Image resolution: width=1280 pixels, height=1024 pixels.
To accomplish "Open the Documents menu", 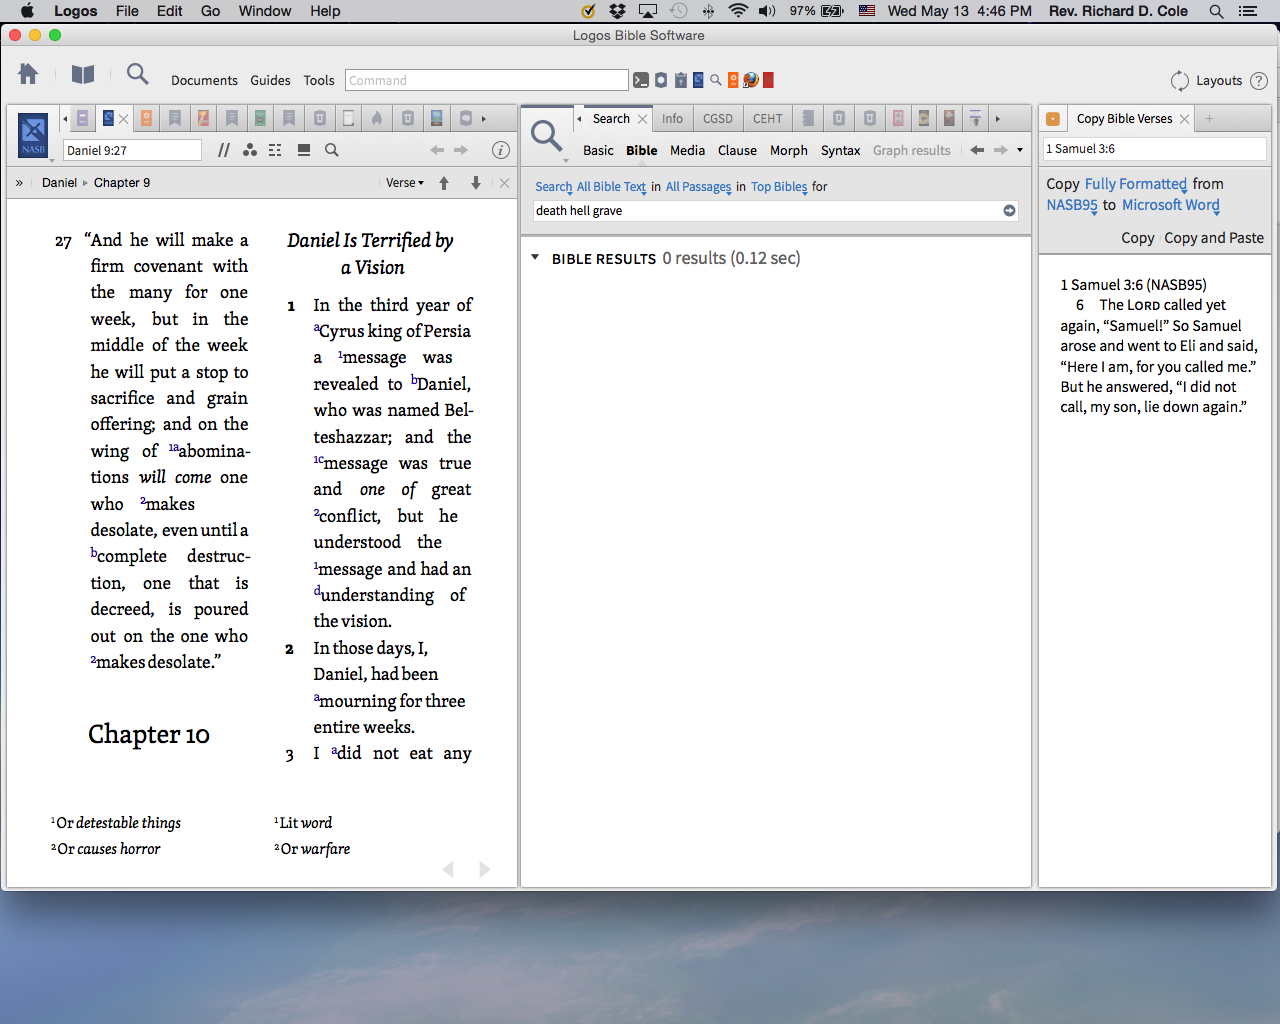I will pyautogui.click(x=204, y=81).
